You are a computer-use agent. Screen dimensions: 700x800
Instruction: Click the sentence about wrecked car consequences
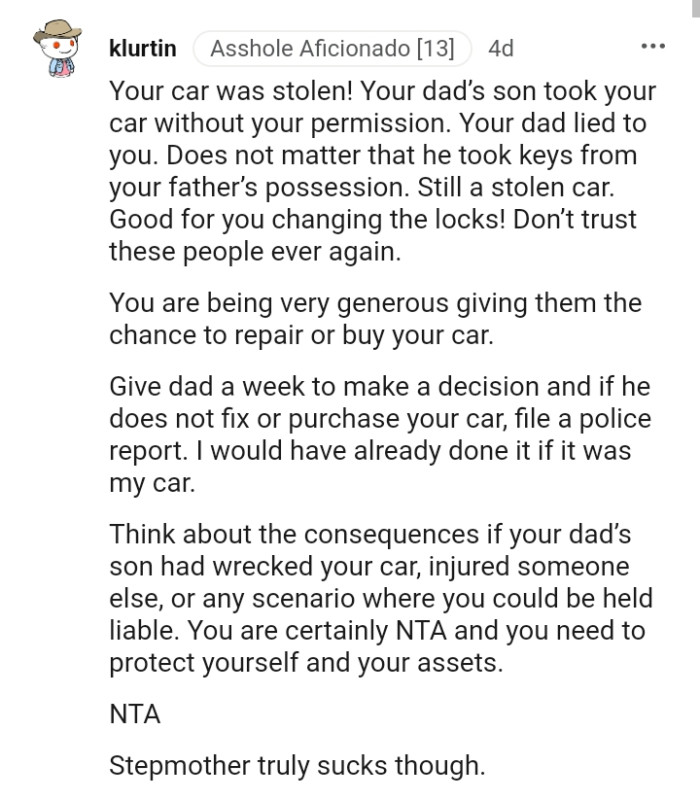coord(380,568)
